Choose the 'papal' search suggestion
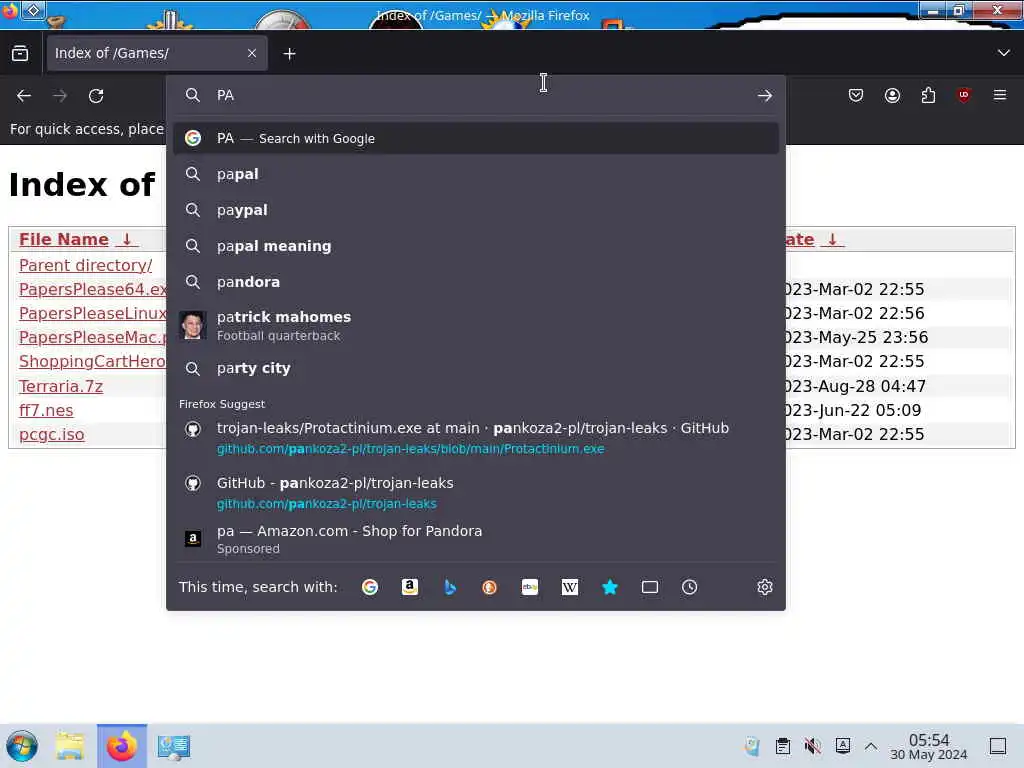 pos(475,174)
